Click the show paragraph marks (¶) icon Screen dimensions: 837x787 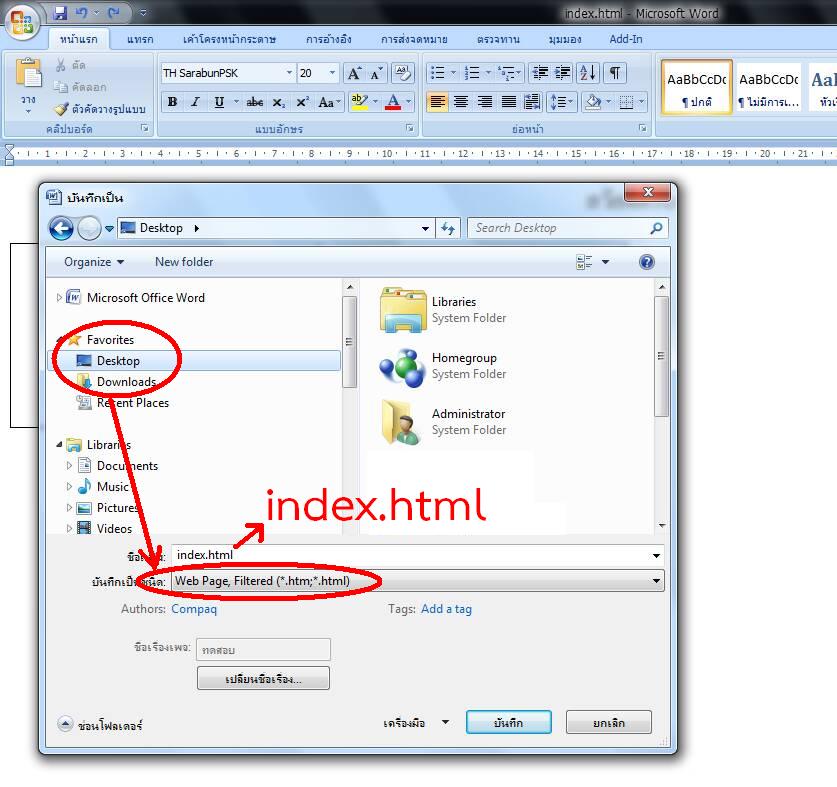615,73
